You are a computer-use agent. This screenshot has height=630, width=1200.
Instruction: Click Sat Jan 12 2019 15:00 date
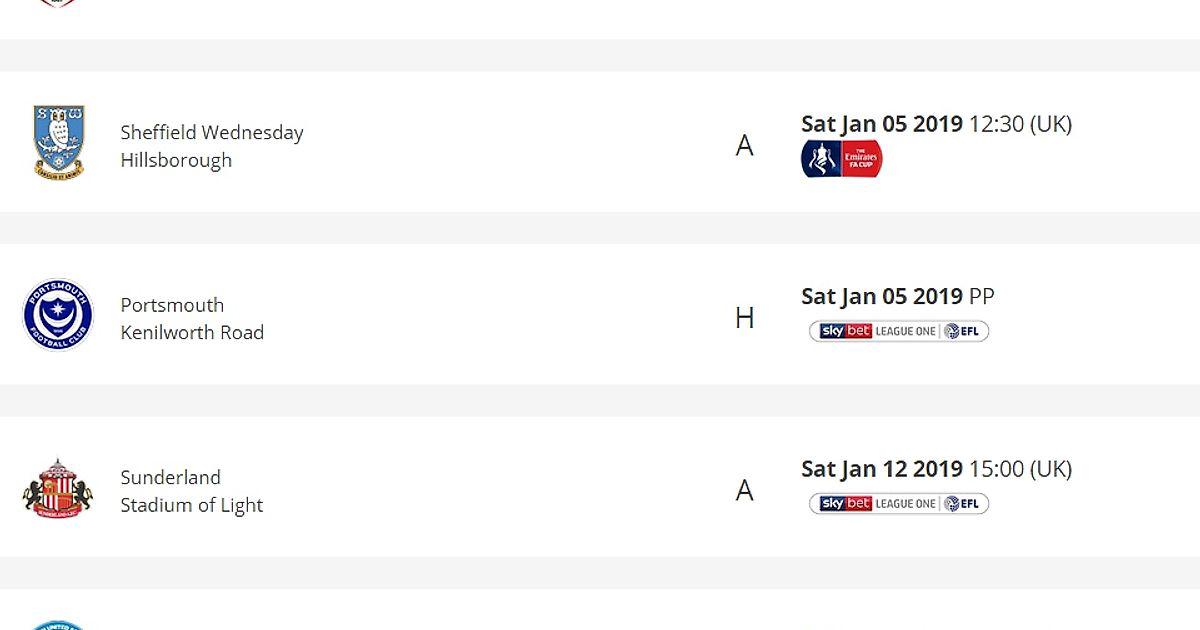[x=936, y=468]
